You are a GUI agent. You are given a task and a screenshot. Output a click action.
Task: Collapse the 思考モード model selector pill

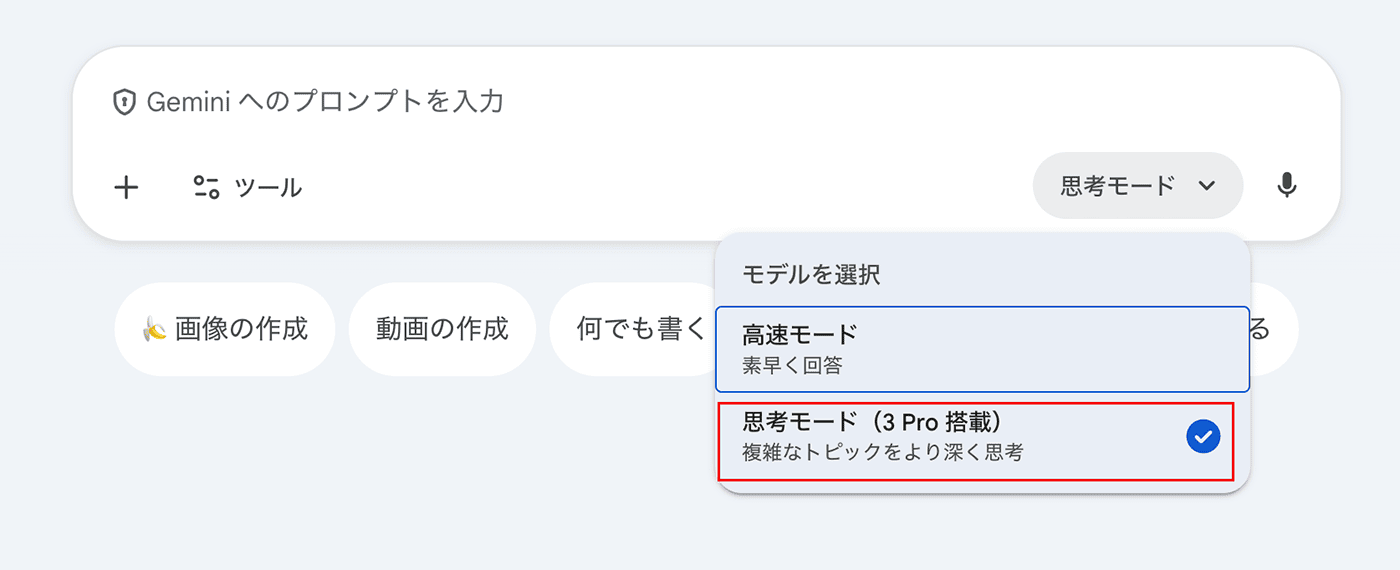click(1137, 185)
